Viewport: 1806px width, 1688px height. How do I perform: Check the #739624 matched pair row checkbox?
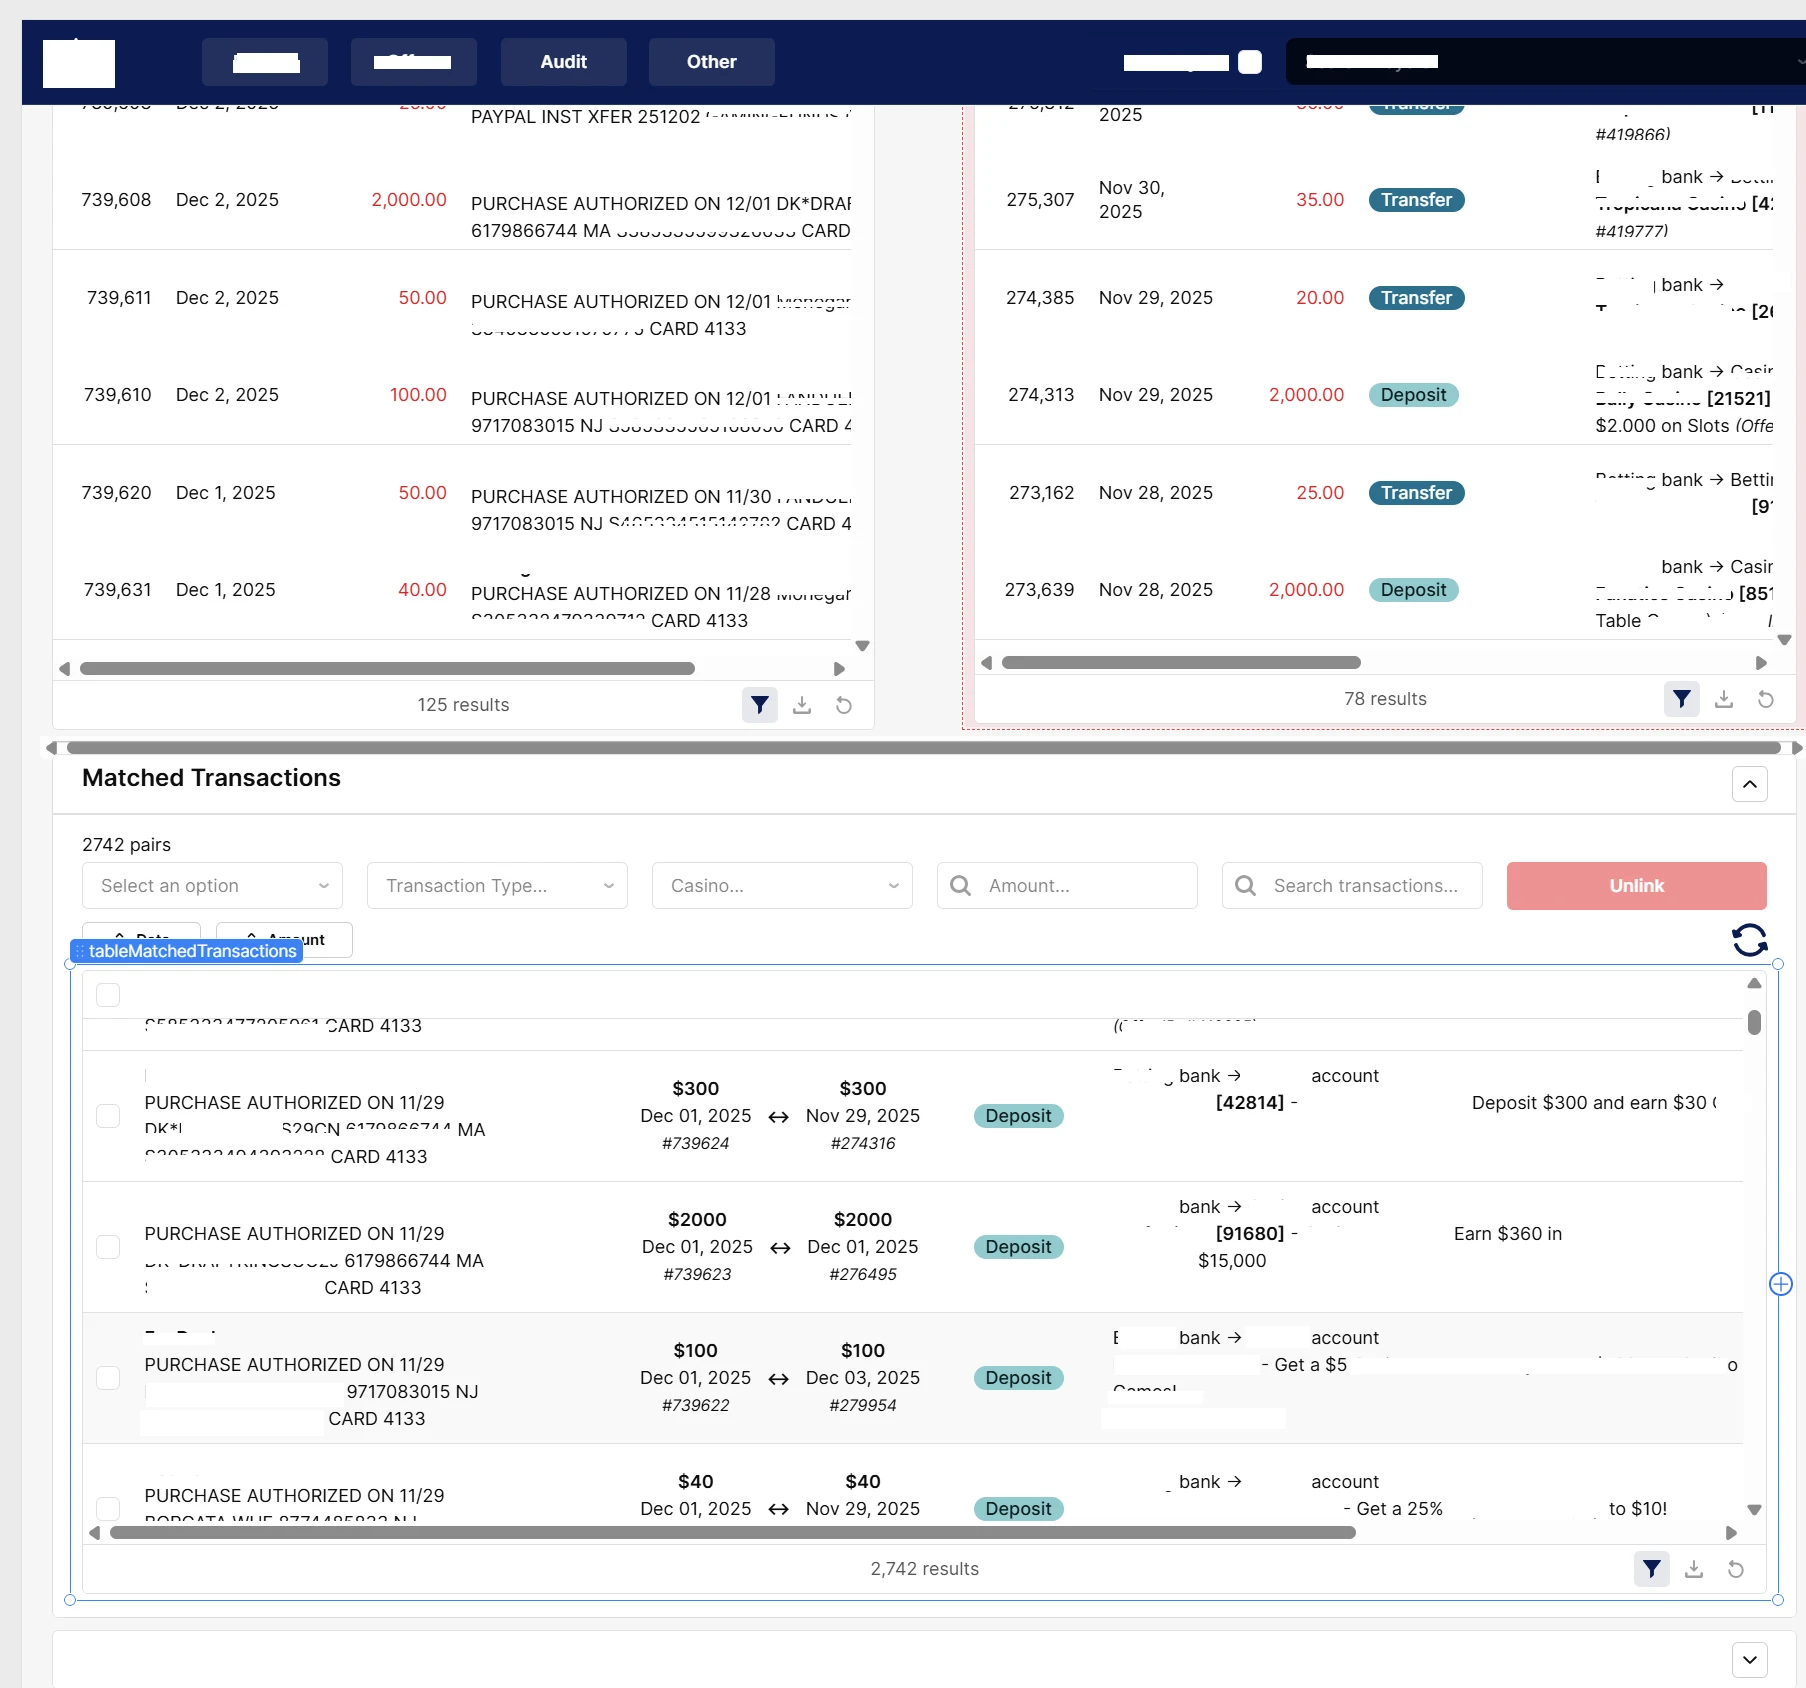[x=108, y=1116]
